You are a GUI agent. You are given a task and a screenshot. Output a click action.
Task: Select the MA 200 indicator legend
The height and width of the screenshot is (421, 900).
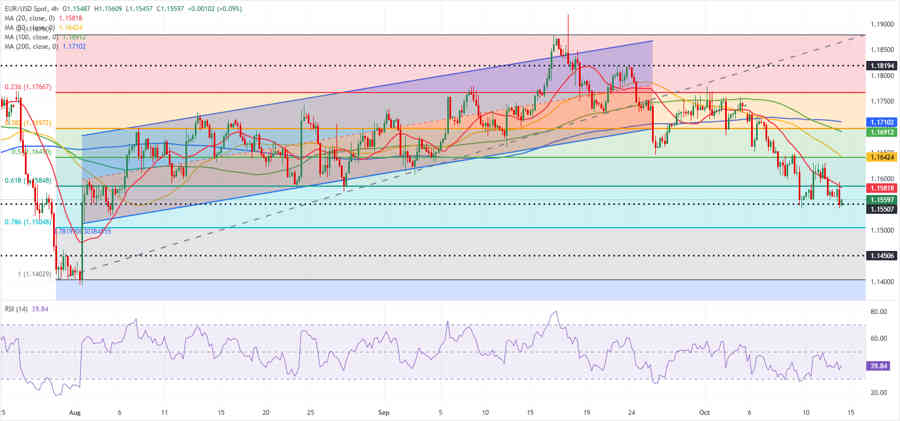(30, 46)
